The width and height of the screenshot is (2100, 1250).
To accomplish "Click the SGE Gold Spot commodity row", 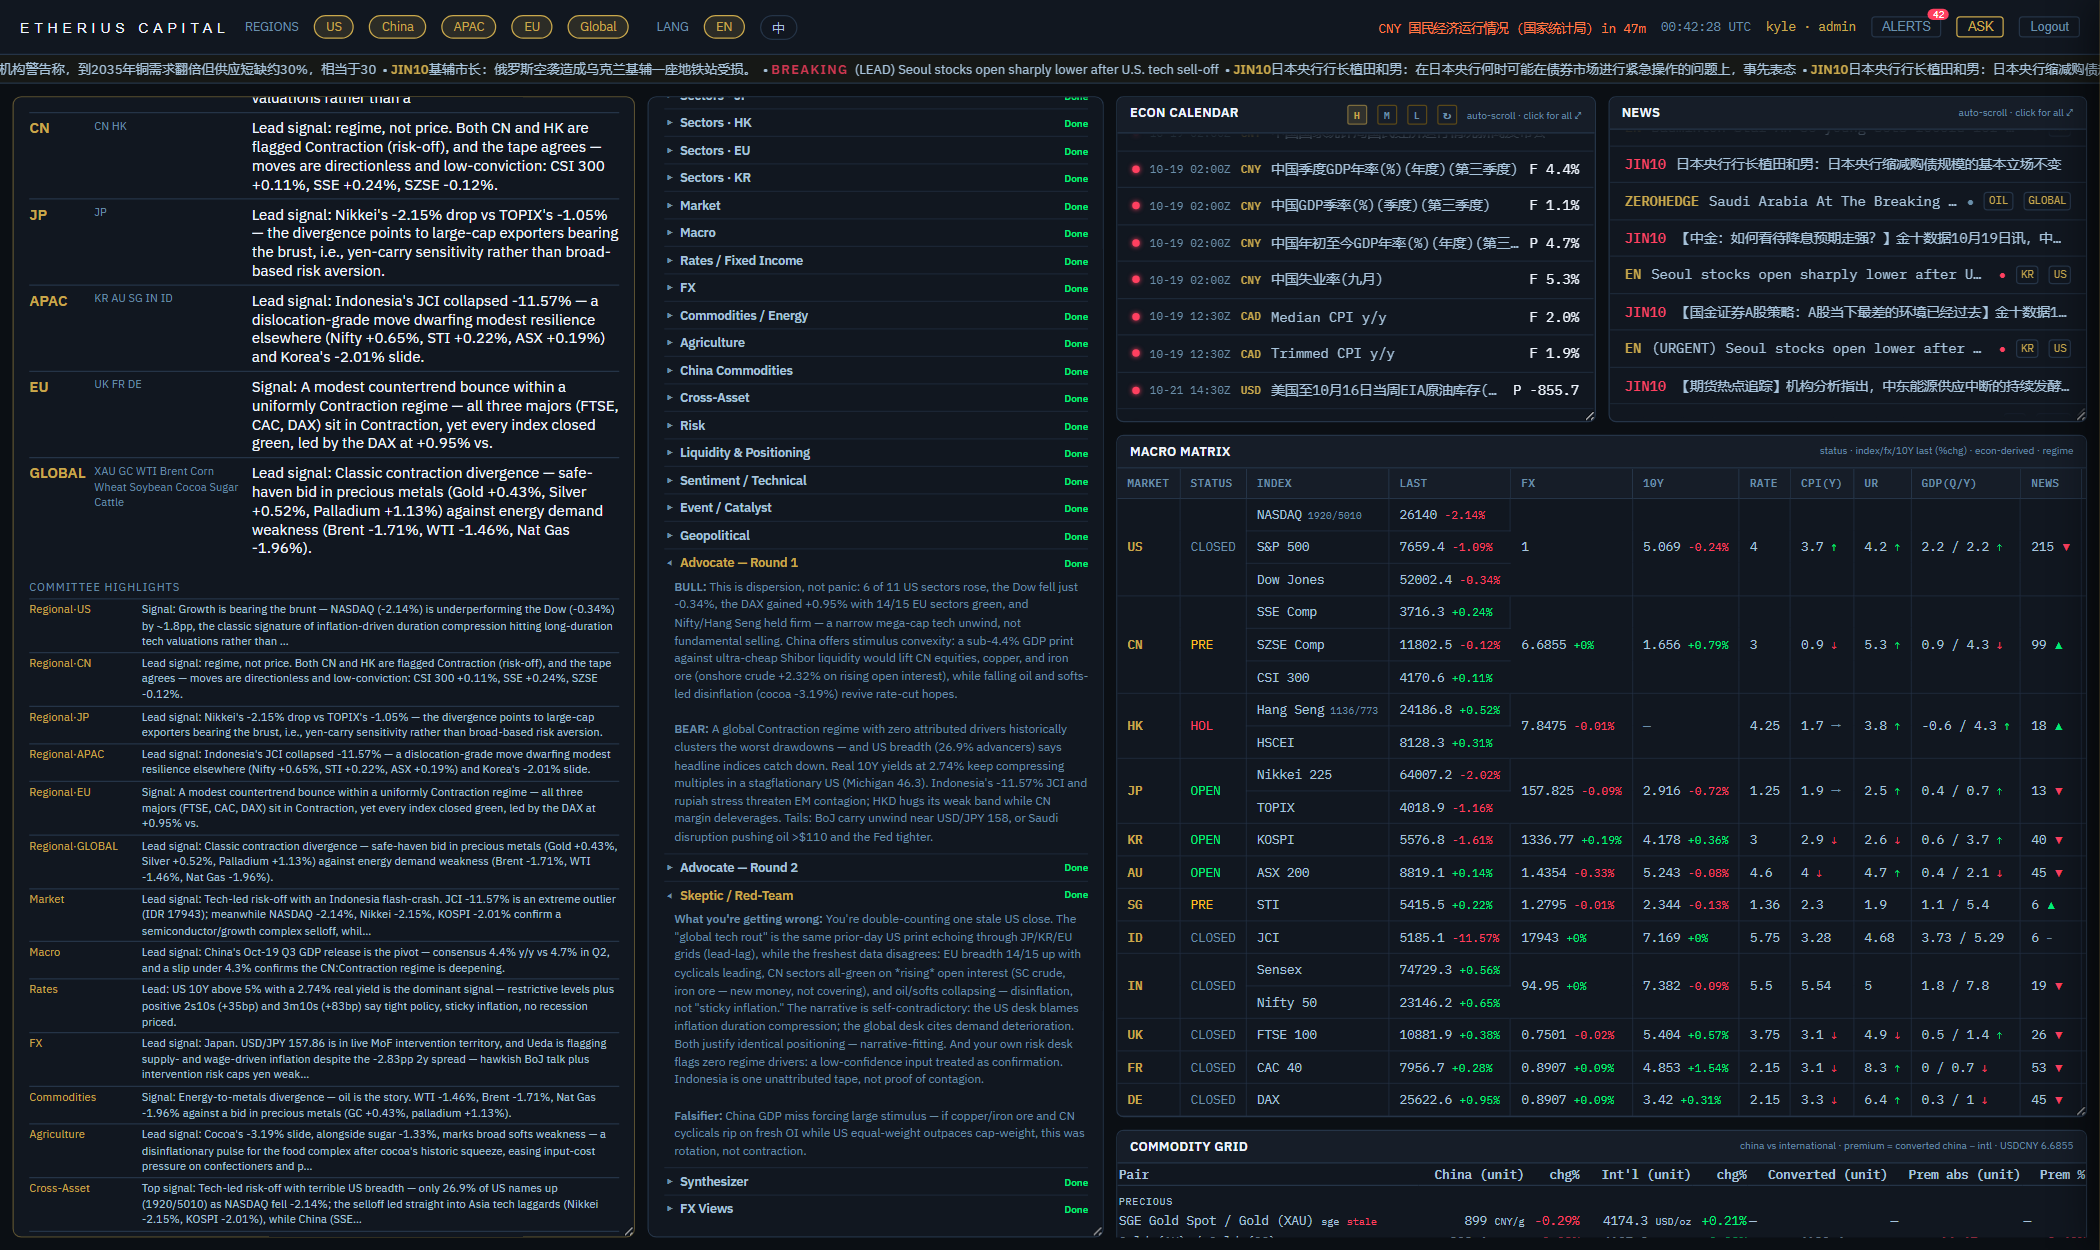I will [x=1600, y=1221].
